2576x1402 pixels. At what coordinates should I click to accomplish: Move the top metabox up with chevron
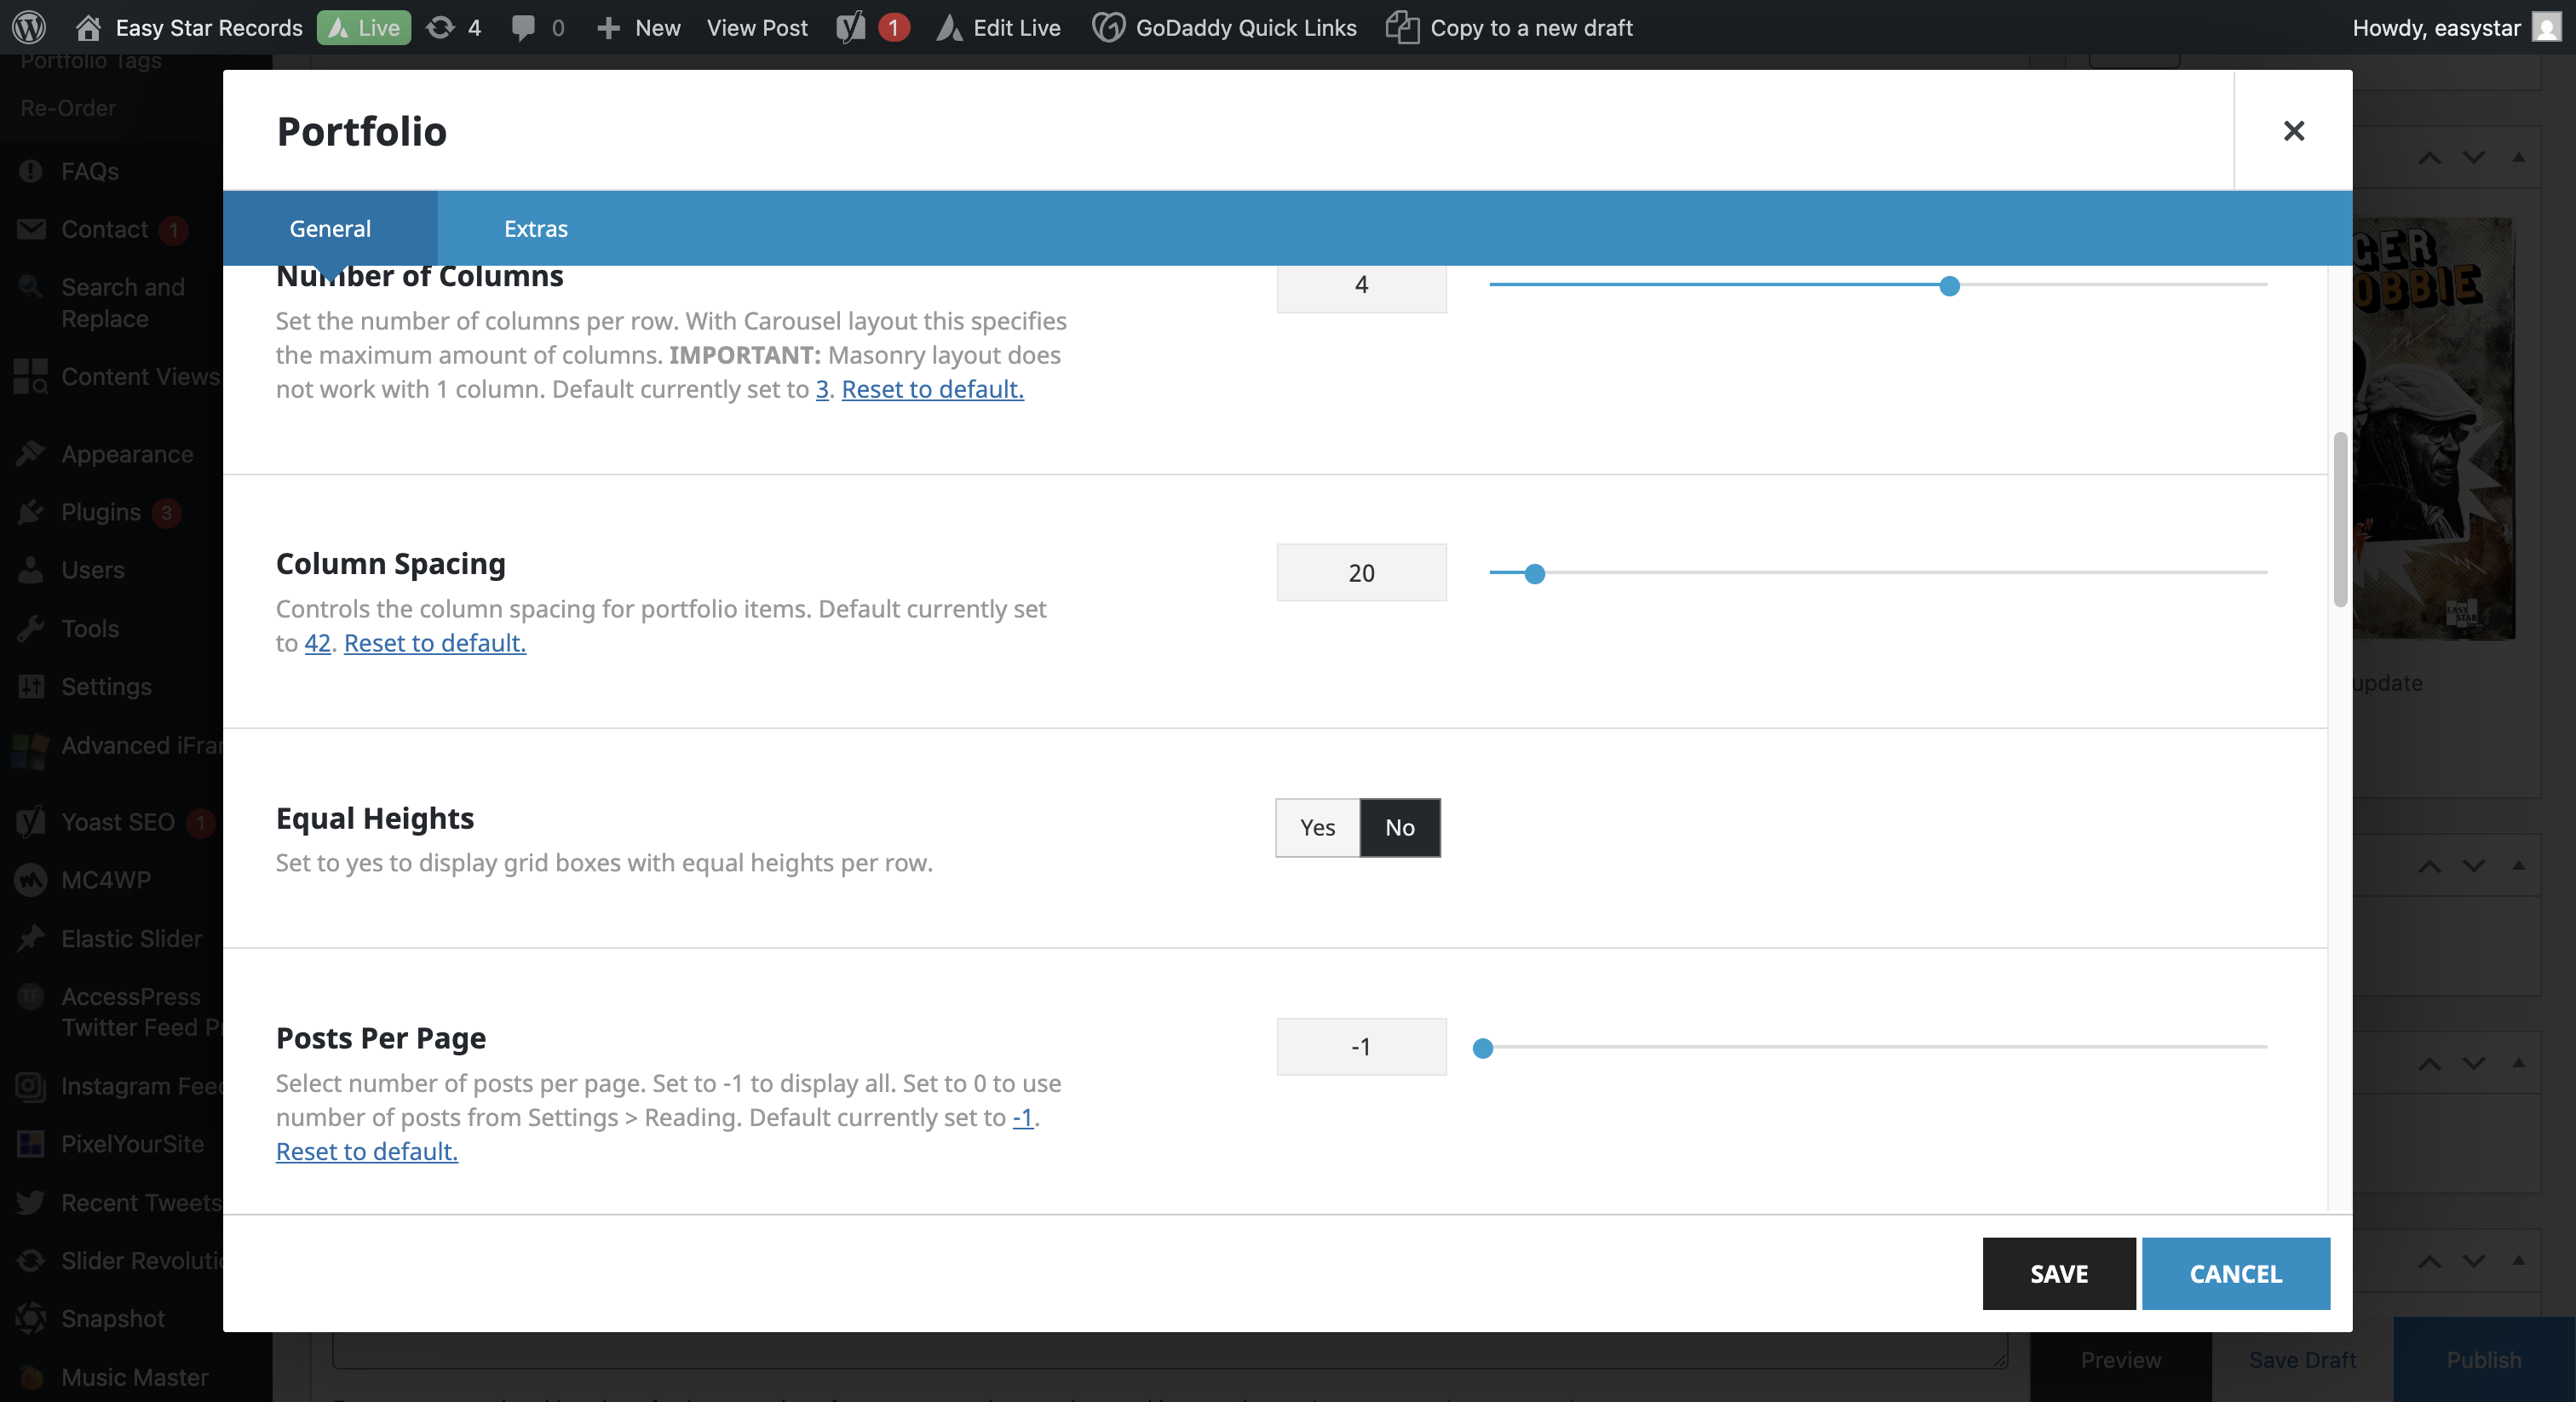click(2429, 157)
